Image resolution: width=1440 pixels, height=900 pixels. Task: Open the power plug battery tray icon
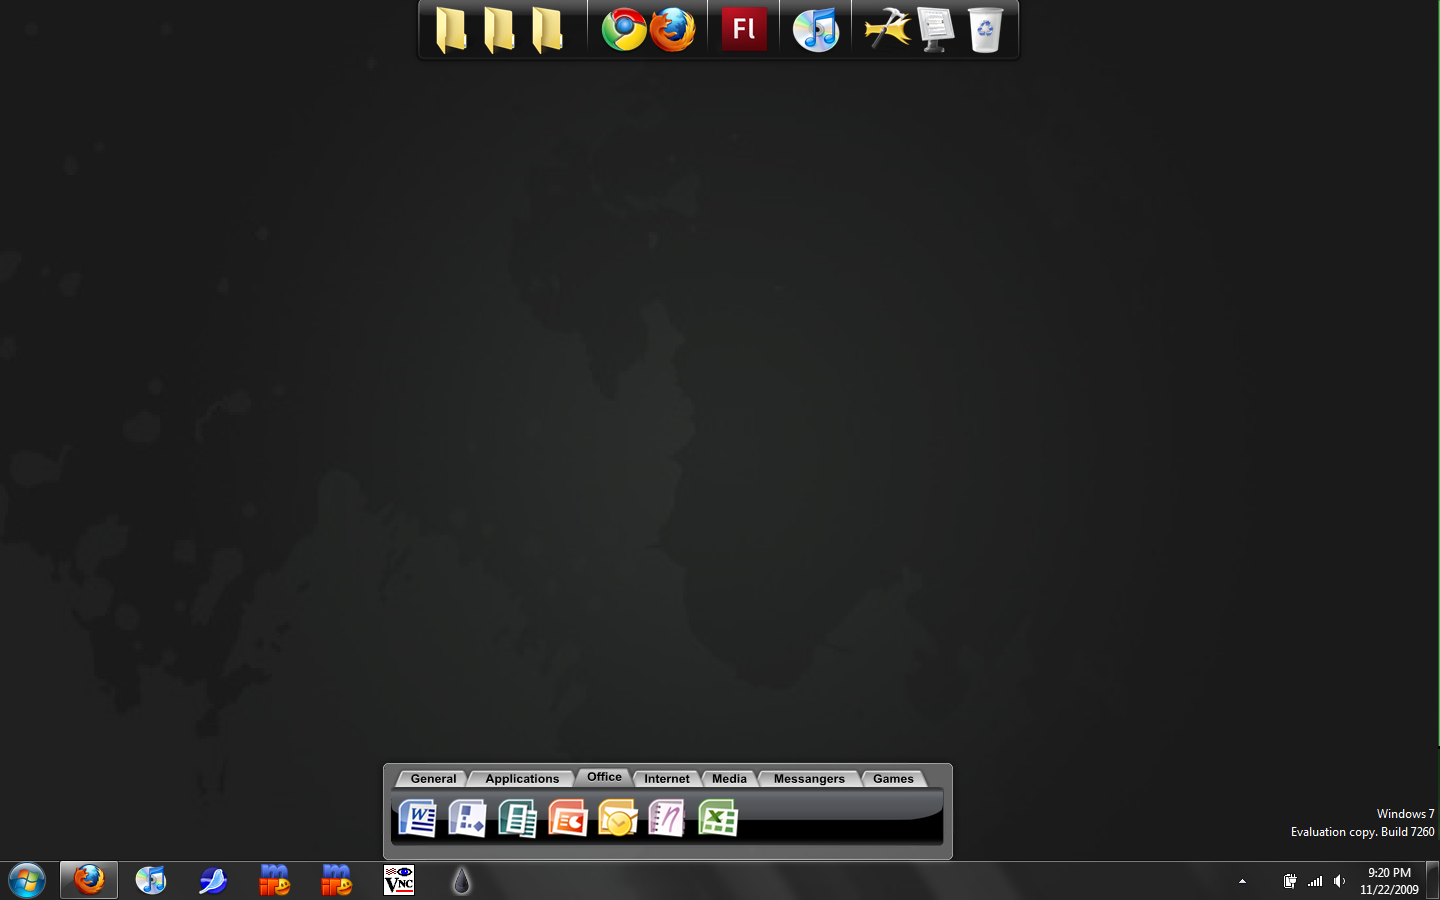1290,881
